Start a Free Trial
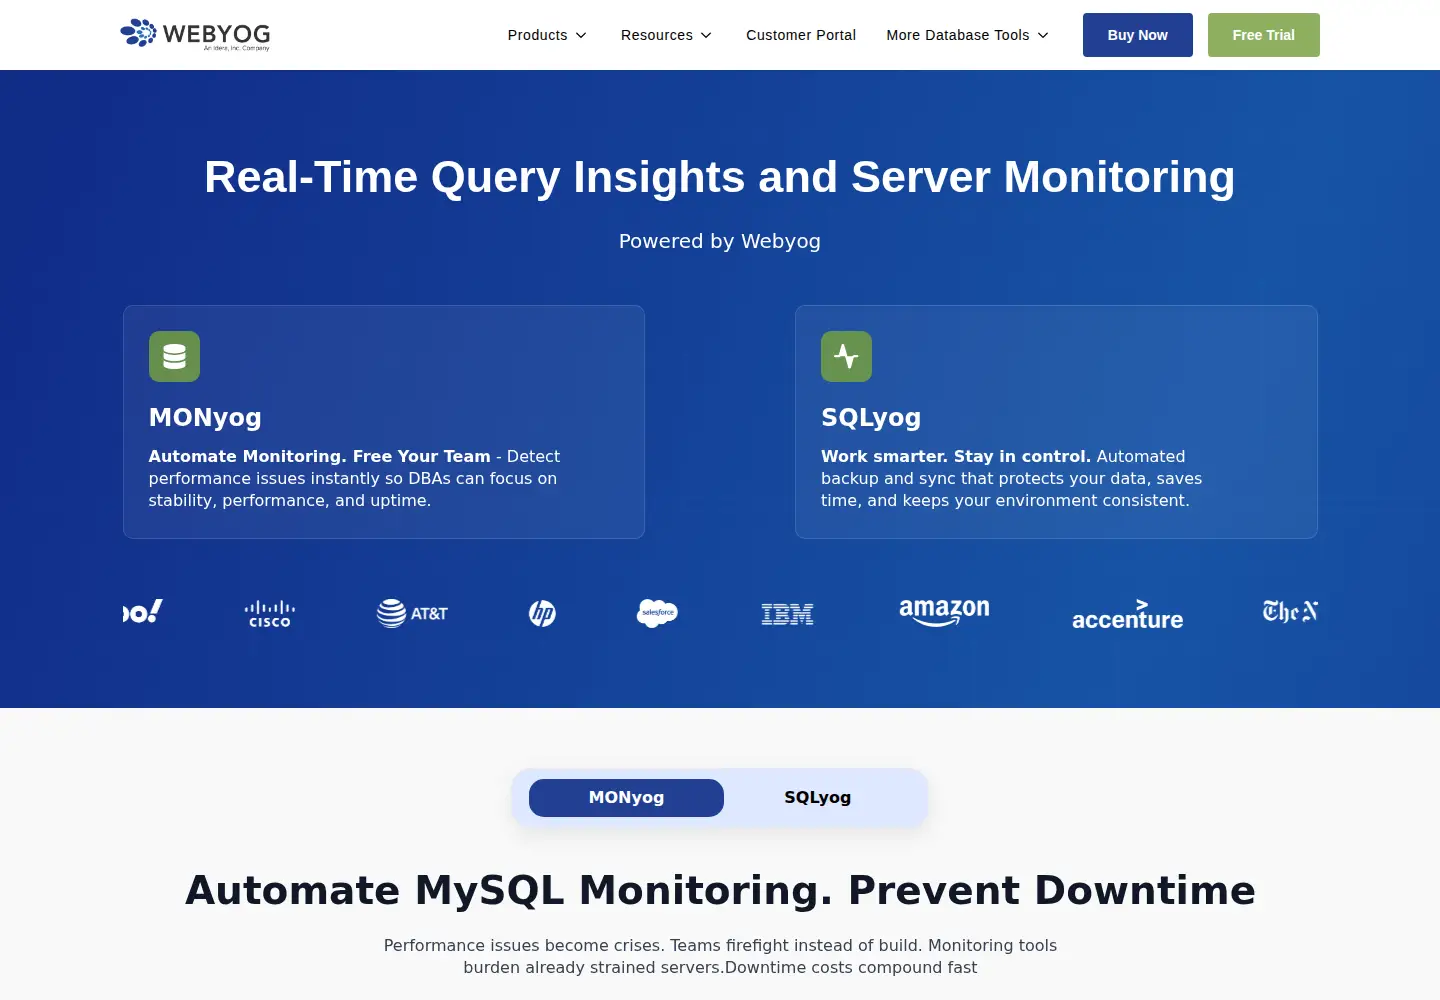The height and width of the screenshot is (1000, 1440). pos(1264,35)
